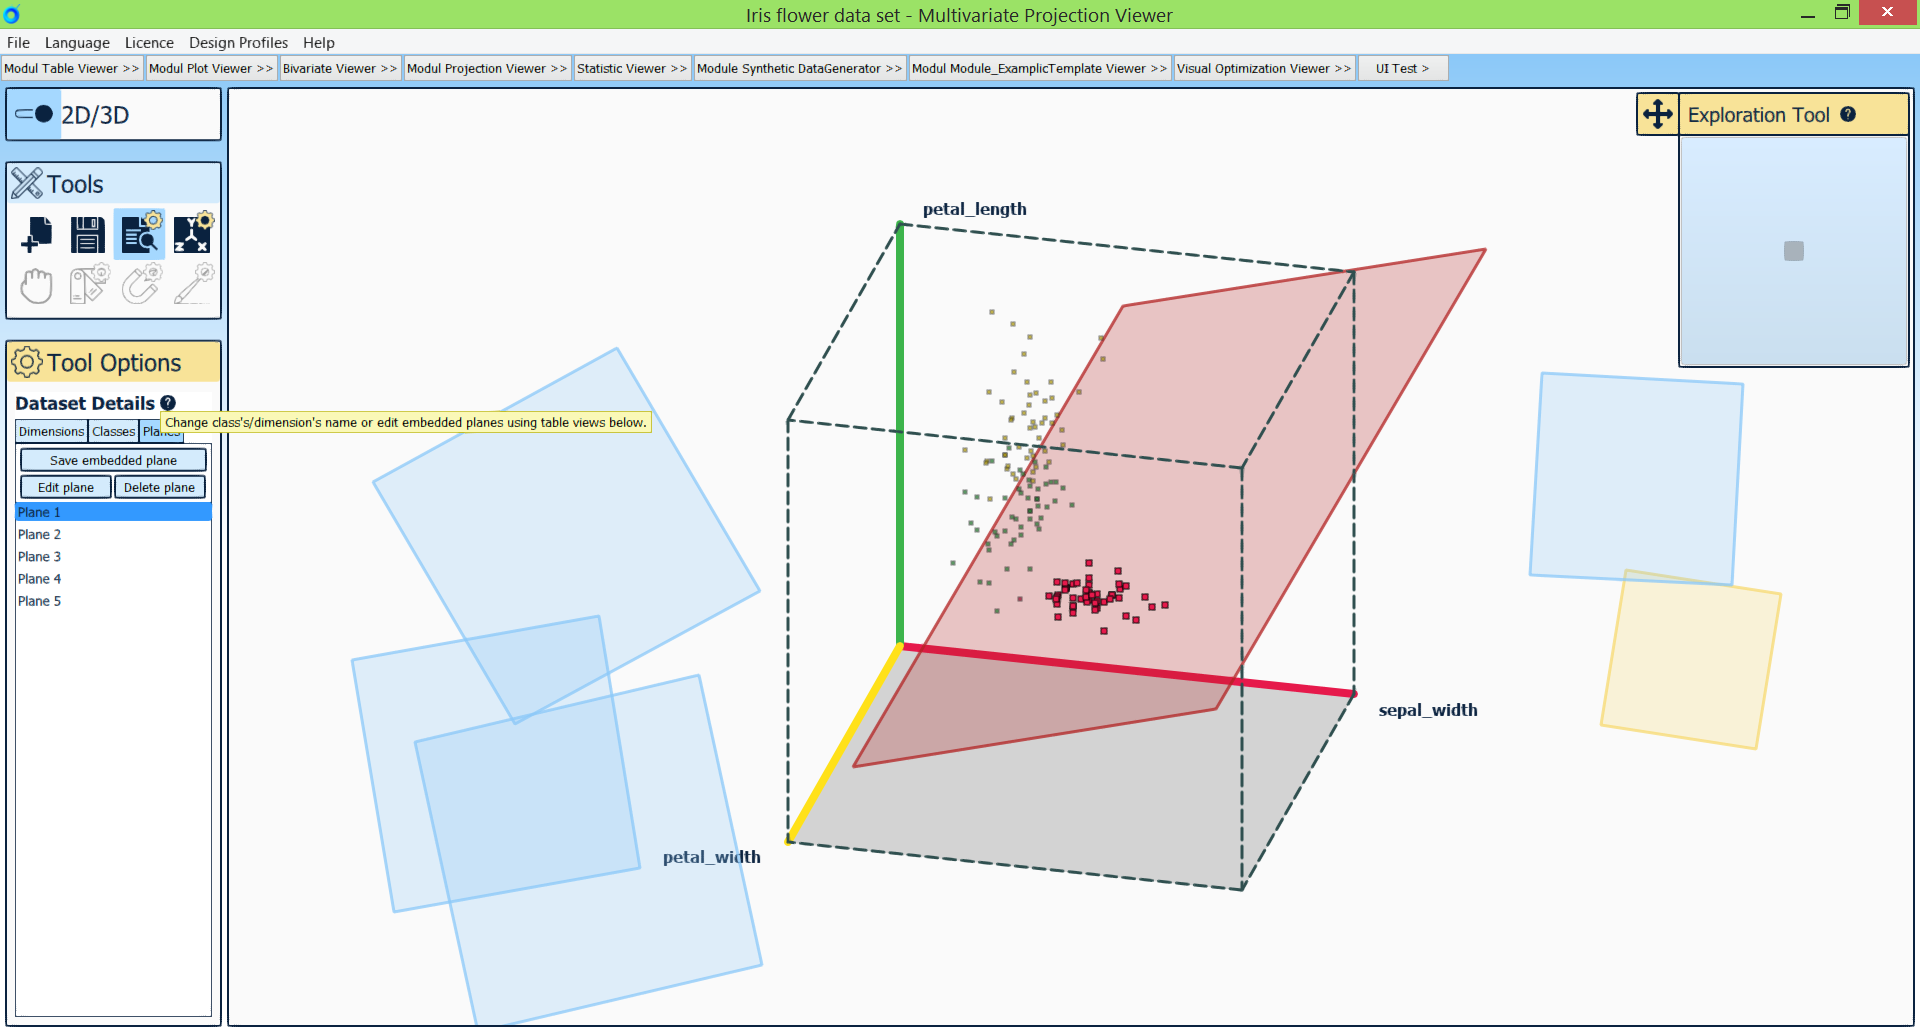Screen dimensions: 1920x1028
Task: Click the help icon beside Dataset Details
Action: (x=168, y=403)
